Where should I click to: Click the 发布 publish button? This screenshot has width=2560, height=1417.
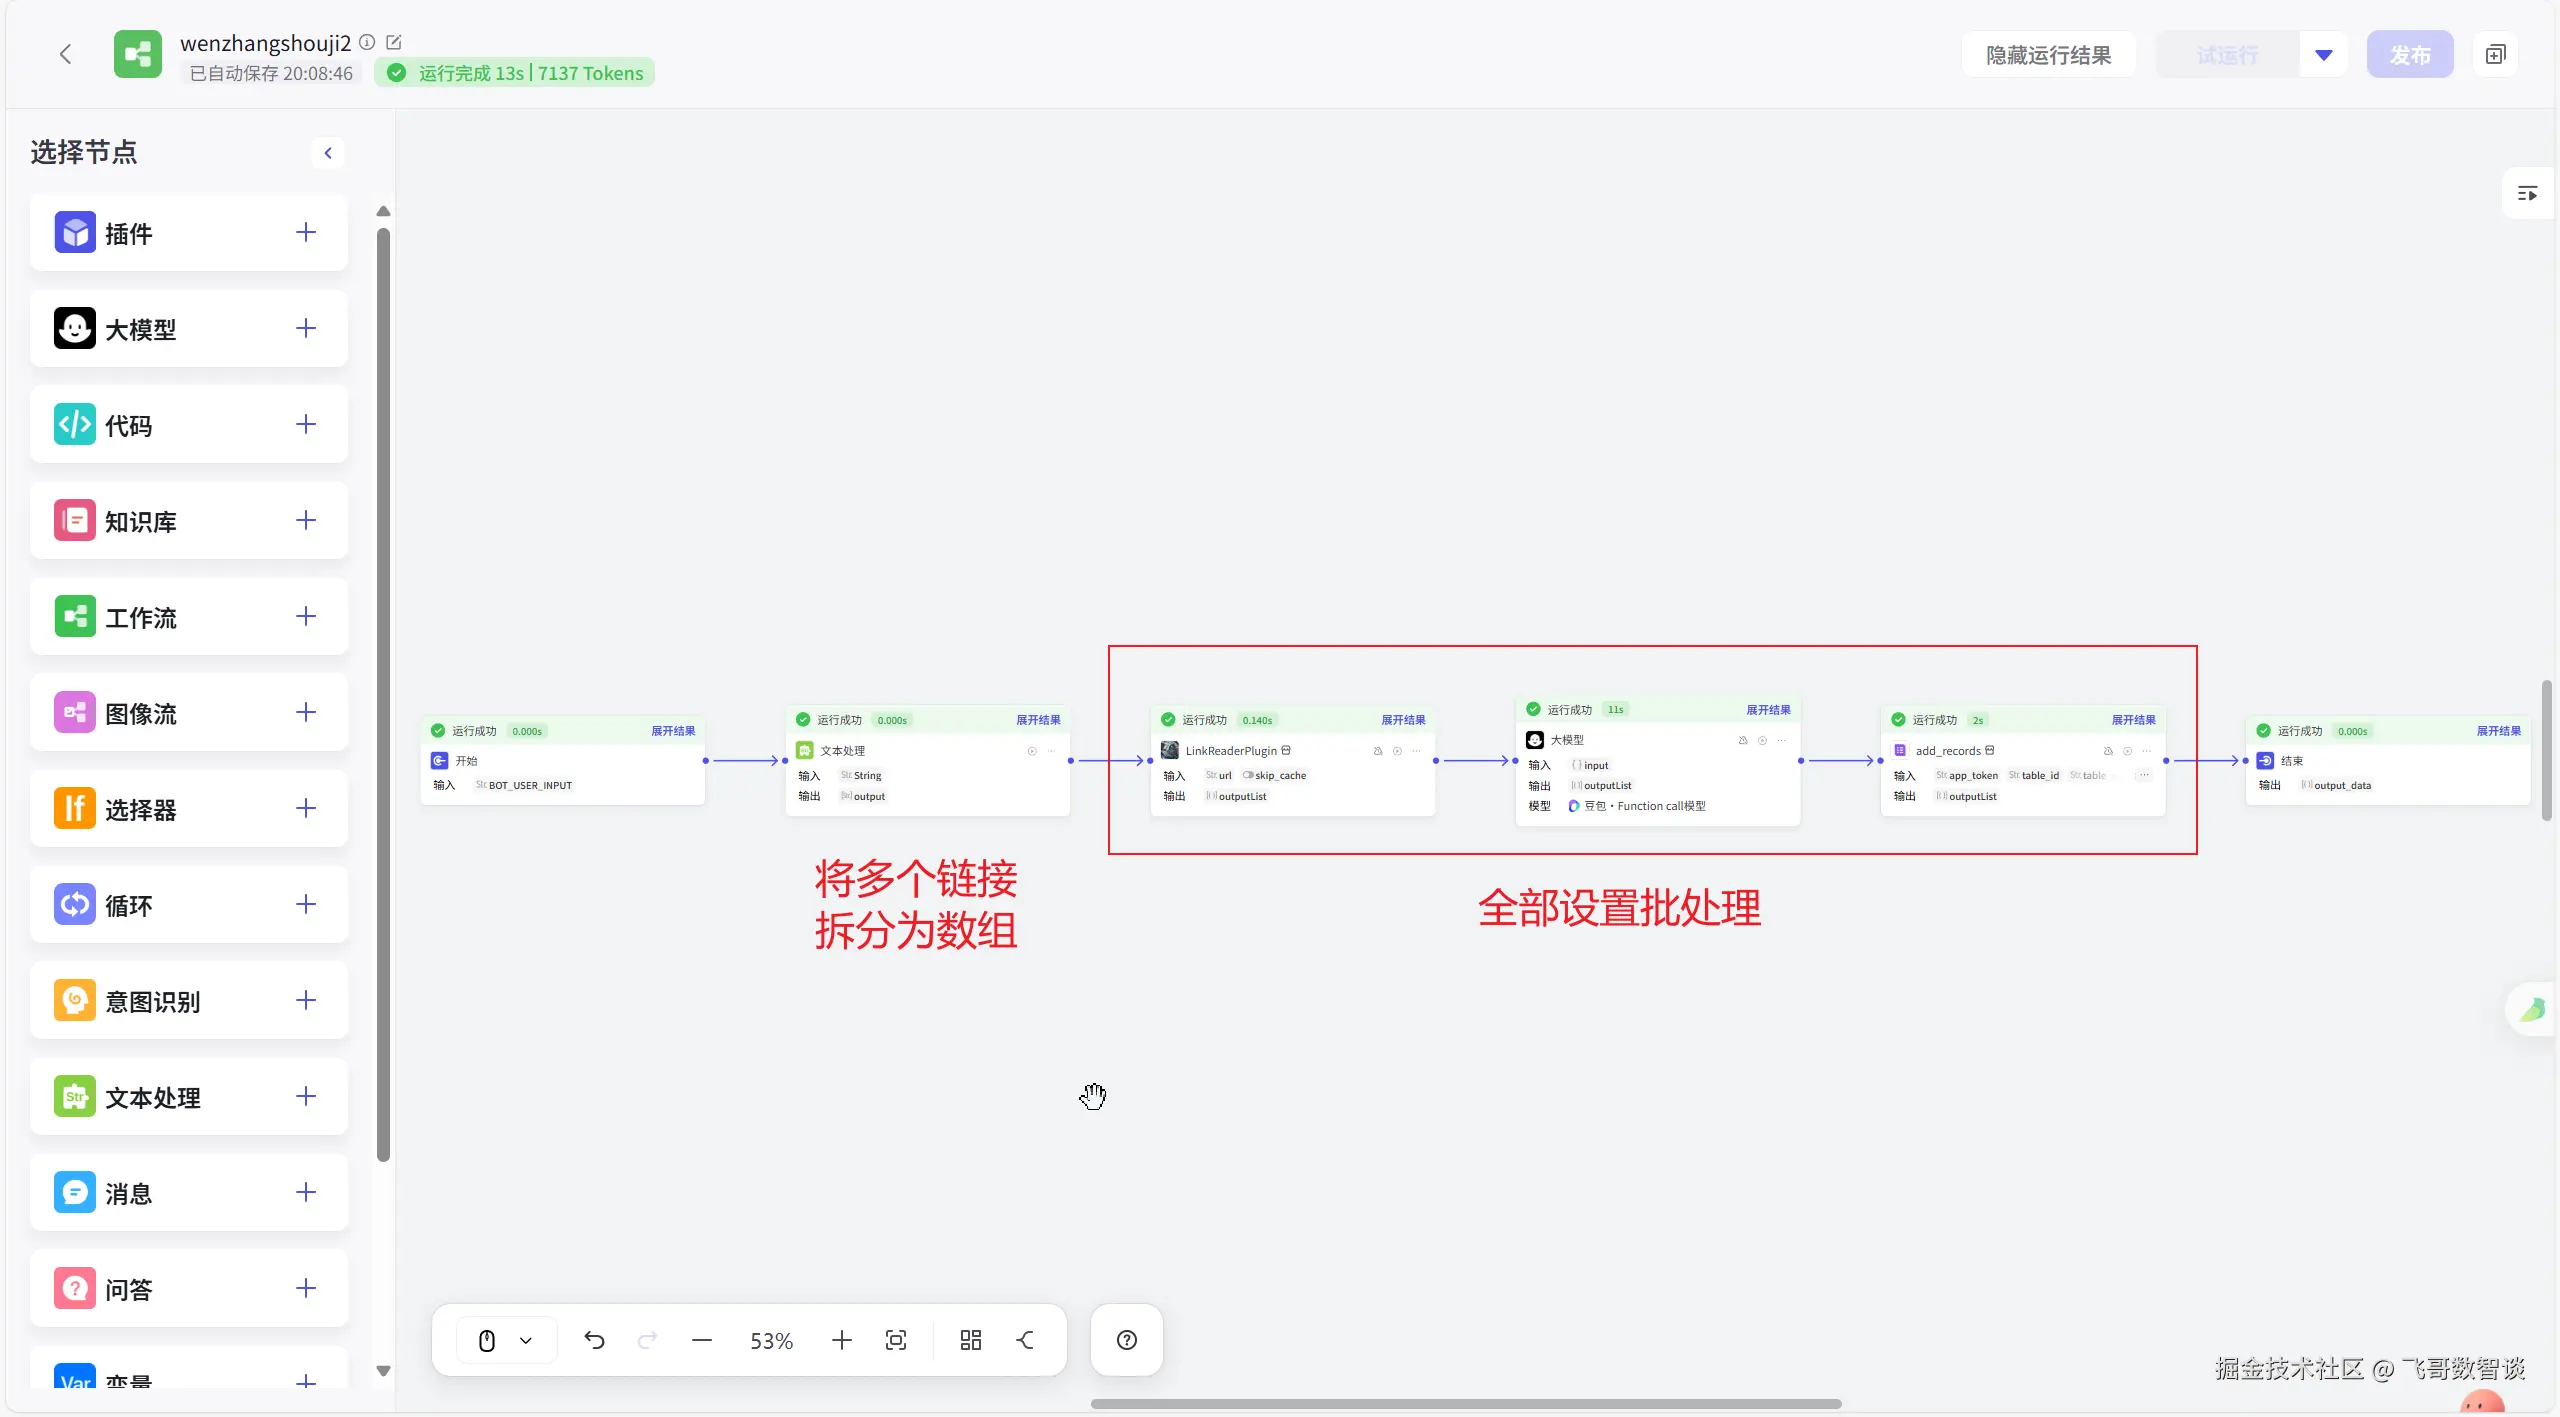(x=2409, y=54)
